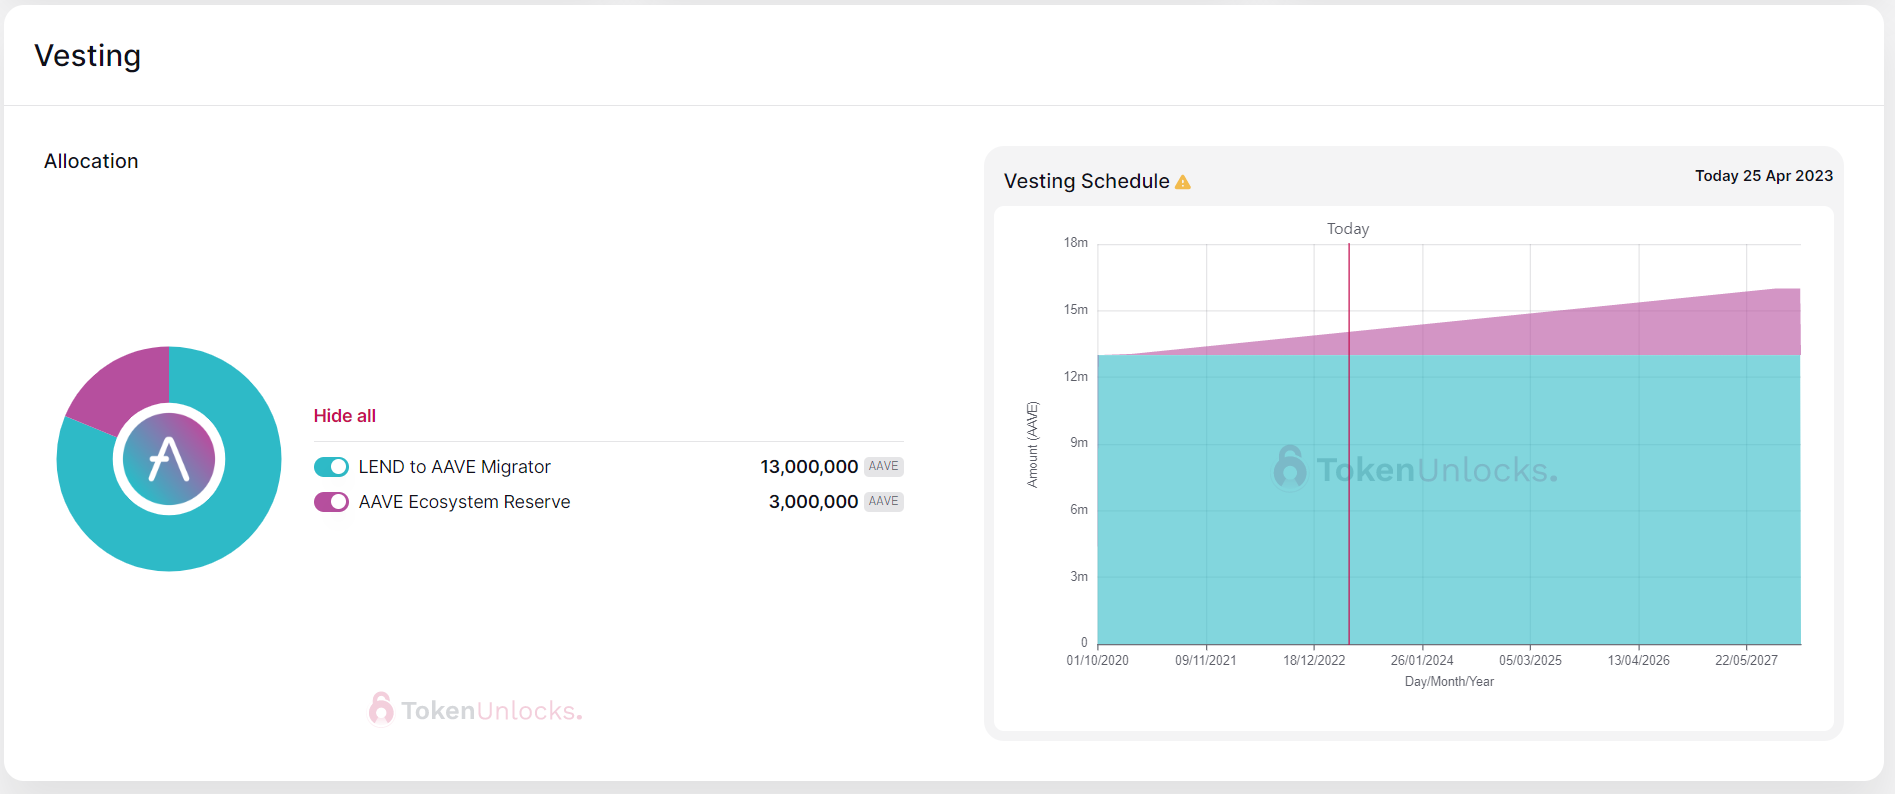1895x794 pixels.
Task: Click the Today 25 Apr 2023 date text
Action: [1764, 176]
